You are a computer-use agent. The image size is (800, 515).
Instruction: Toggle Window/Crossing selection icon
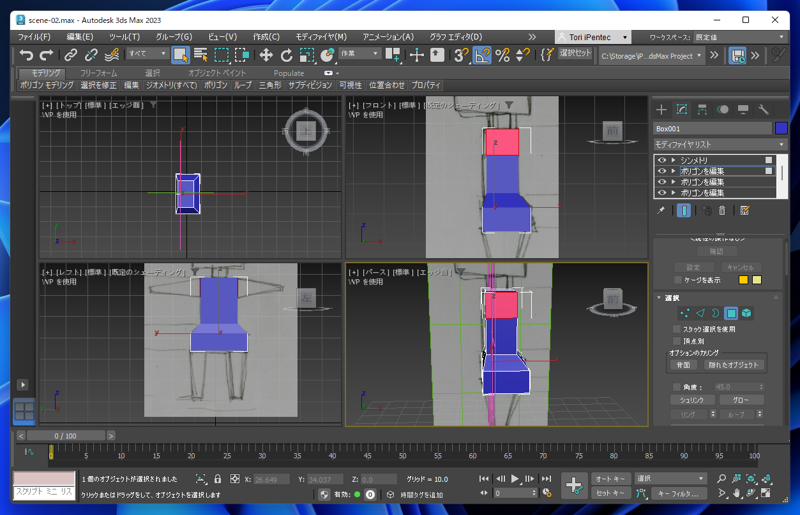click(x=242, y=55)
